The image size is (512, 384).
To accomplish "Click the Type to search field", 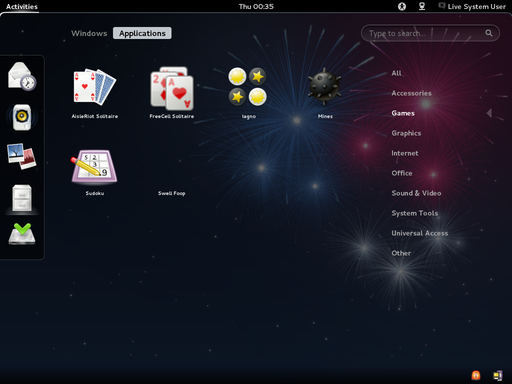I will click(430, 33).
